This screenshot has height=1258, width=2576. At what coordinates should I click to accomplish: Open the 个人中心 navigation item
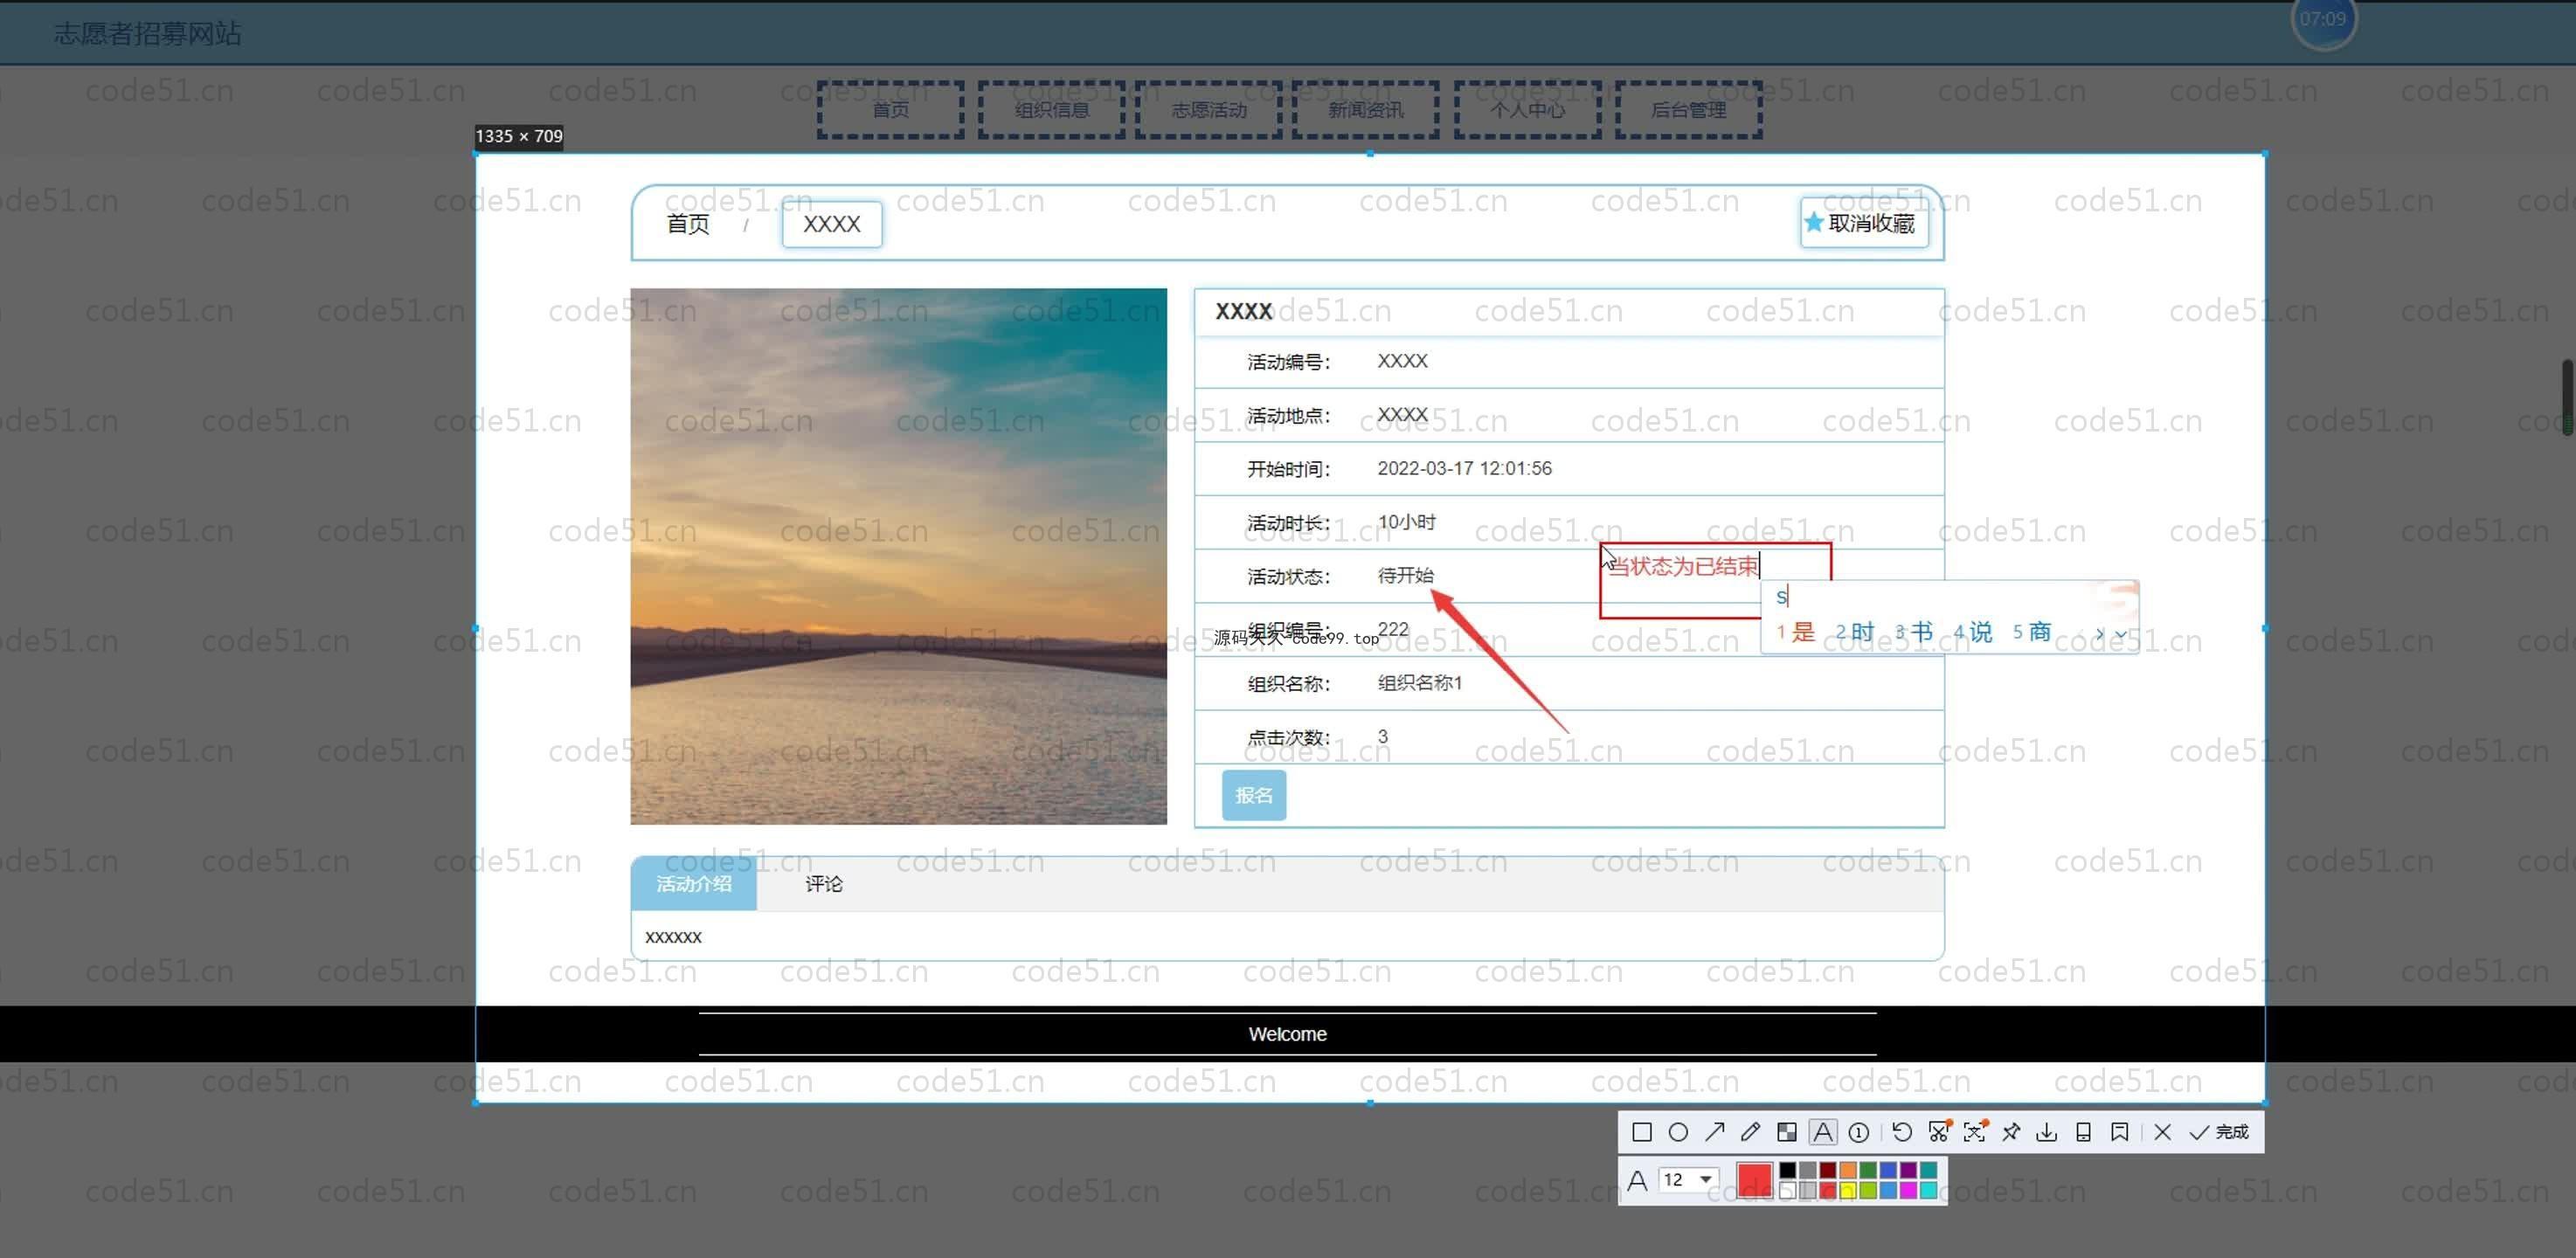[x=1528, y=110]
